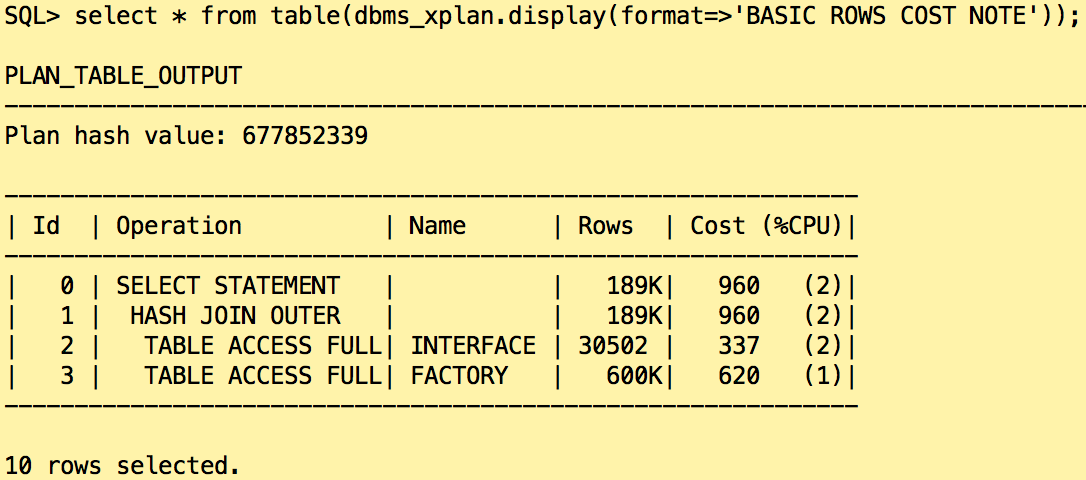The height and width of the screenshot is (480, 1086).
Task: Click the 189K rows value for SELECT STATEMENT
Action: tap(634, 285)
